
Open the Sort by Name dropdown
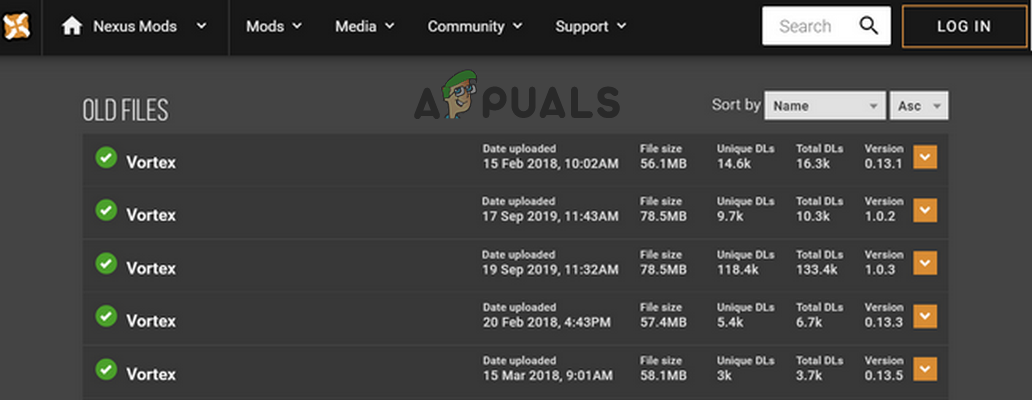(x=826, y=105)
